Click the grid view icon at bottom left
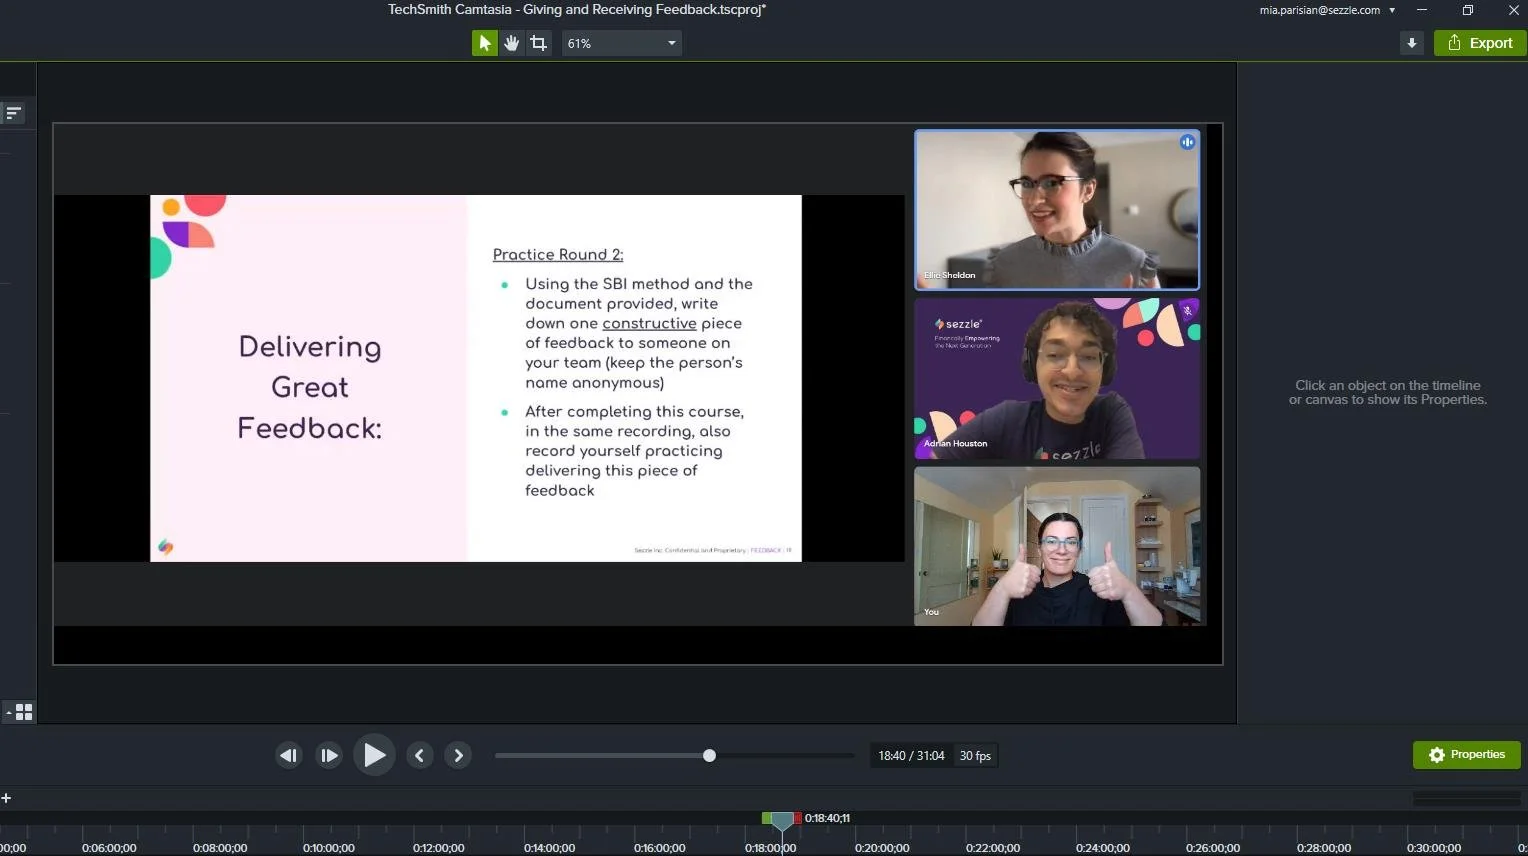 tap(24, 712)
